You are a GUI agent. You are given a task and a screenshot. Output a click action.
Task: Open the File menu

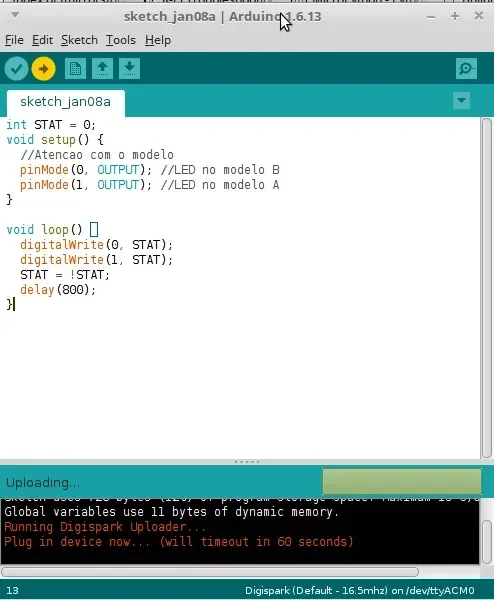pyautogui.click(x=14, y=40)
